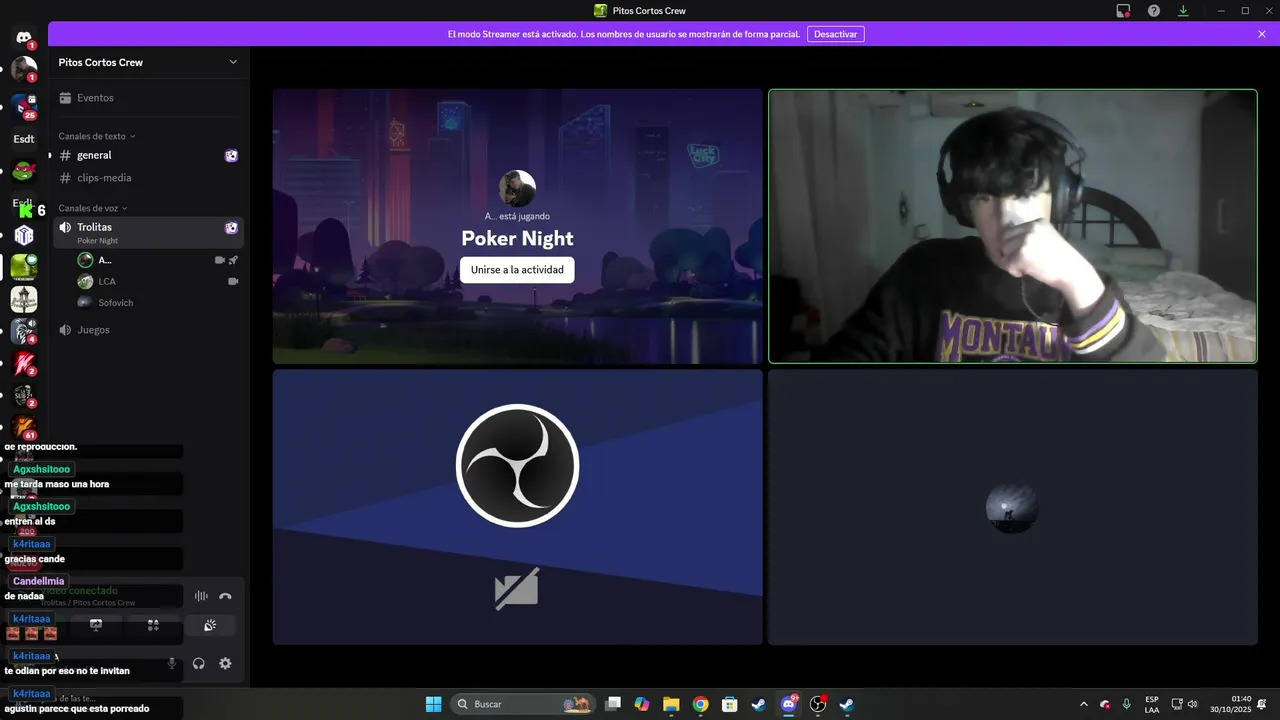Open the Eventos section
The height and width of the screenshot is (720, 1280).
[148, 98]
